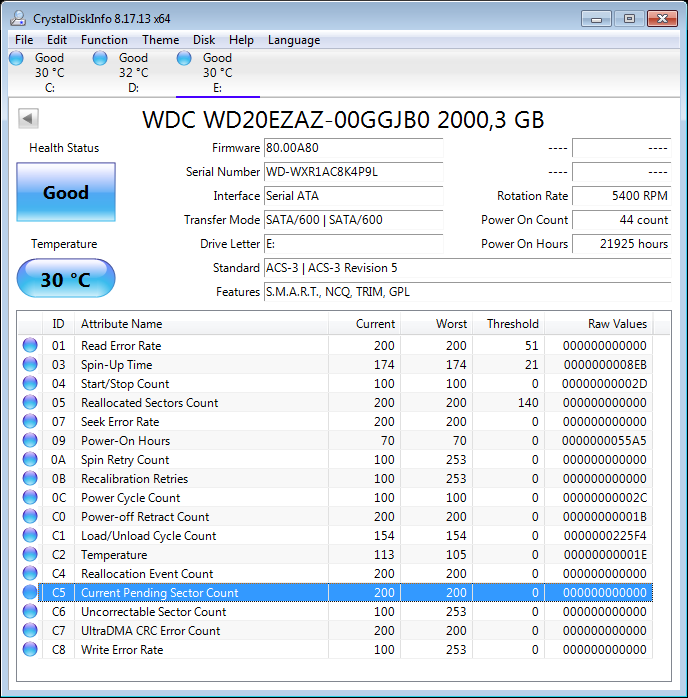Click the status orb on Spin Retry Count row

[x=30, y=459]
